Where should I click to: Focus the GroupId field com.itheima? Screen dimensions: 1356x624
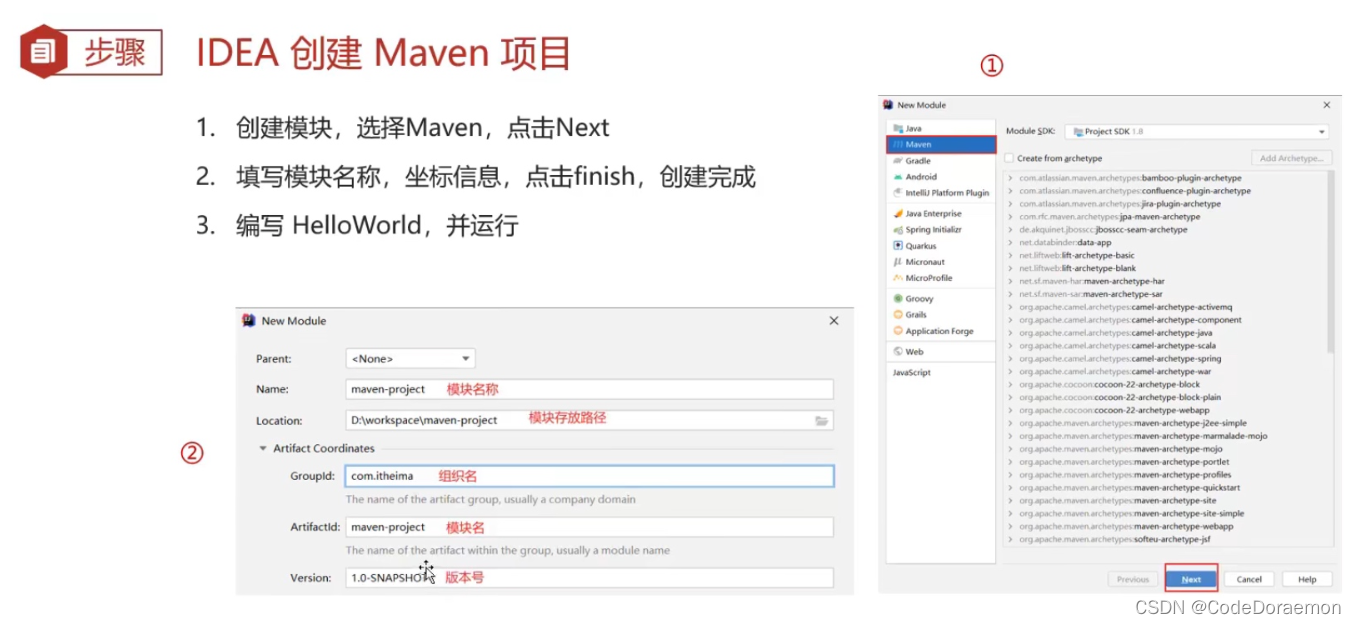589,476
